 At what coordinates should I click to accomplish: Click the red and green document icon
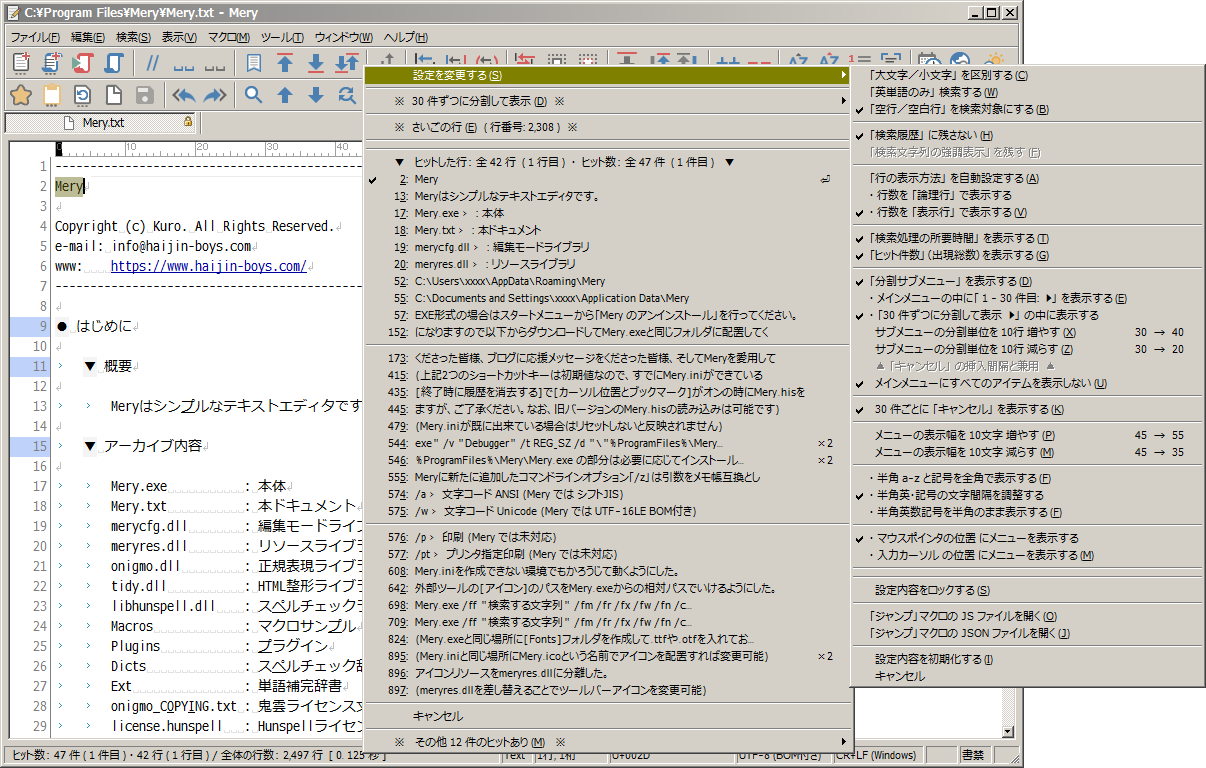[82, 63]
